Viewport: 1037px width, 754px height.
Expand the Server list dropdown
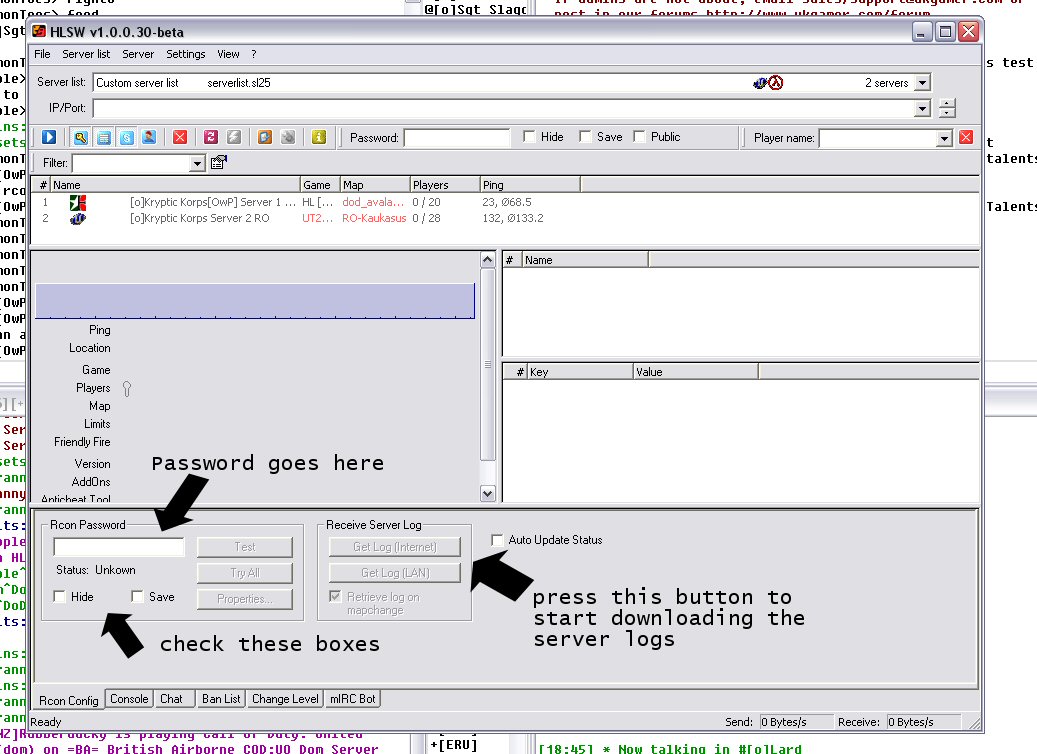pyautogui.click(x=922, y=83)
